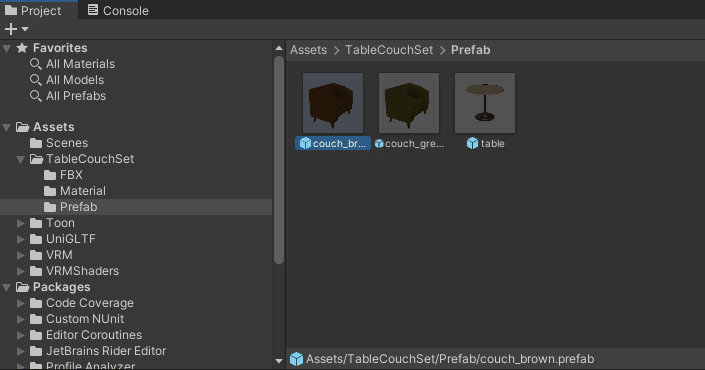This screenshot has height=370, width=705.
Task: Click the FBX folder icon
Action: pyautogui.click(x=50, y=175)
